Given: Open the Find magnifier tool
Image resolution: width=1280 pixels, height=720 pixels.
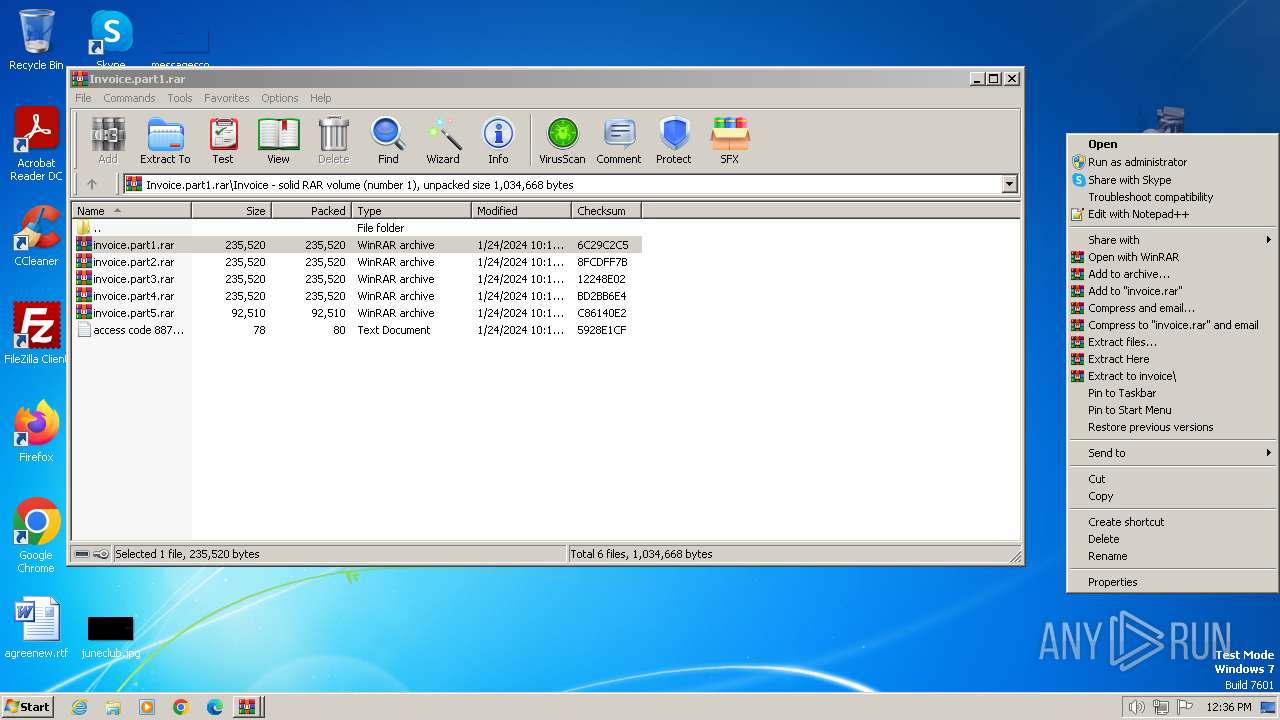Looking at the screenshot, I should (x=388, y=140).
